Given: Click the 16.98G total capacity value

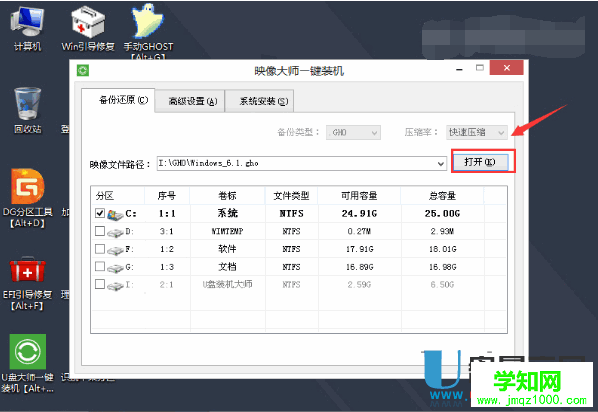Looking at the screenshot, I should pyautogui.click(x=442, y=267).
